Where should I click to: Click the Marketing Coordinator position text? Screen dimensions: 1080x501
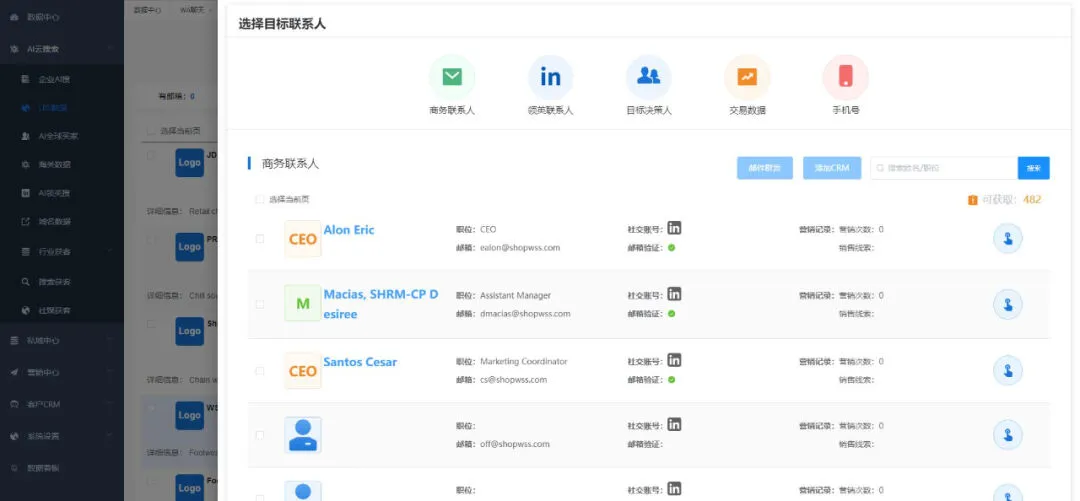[523, 361]
